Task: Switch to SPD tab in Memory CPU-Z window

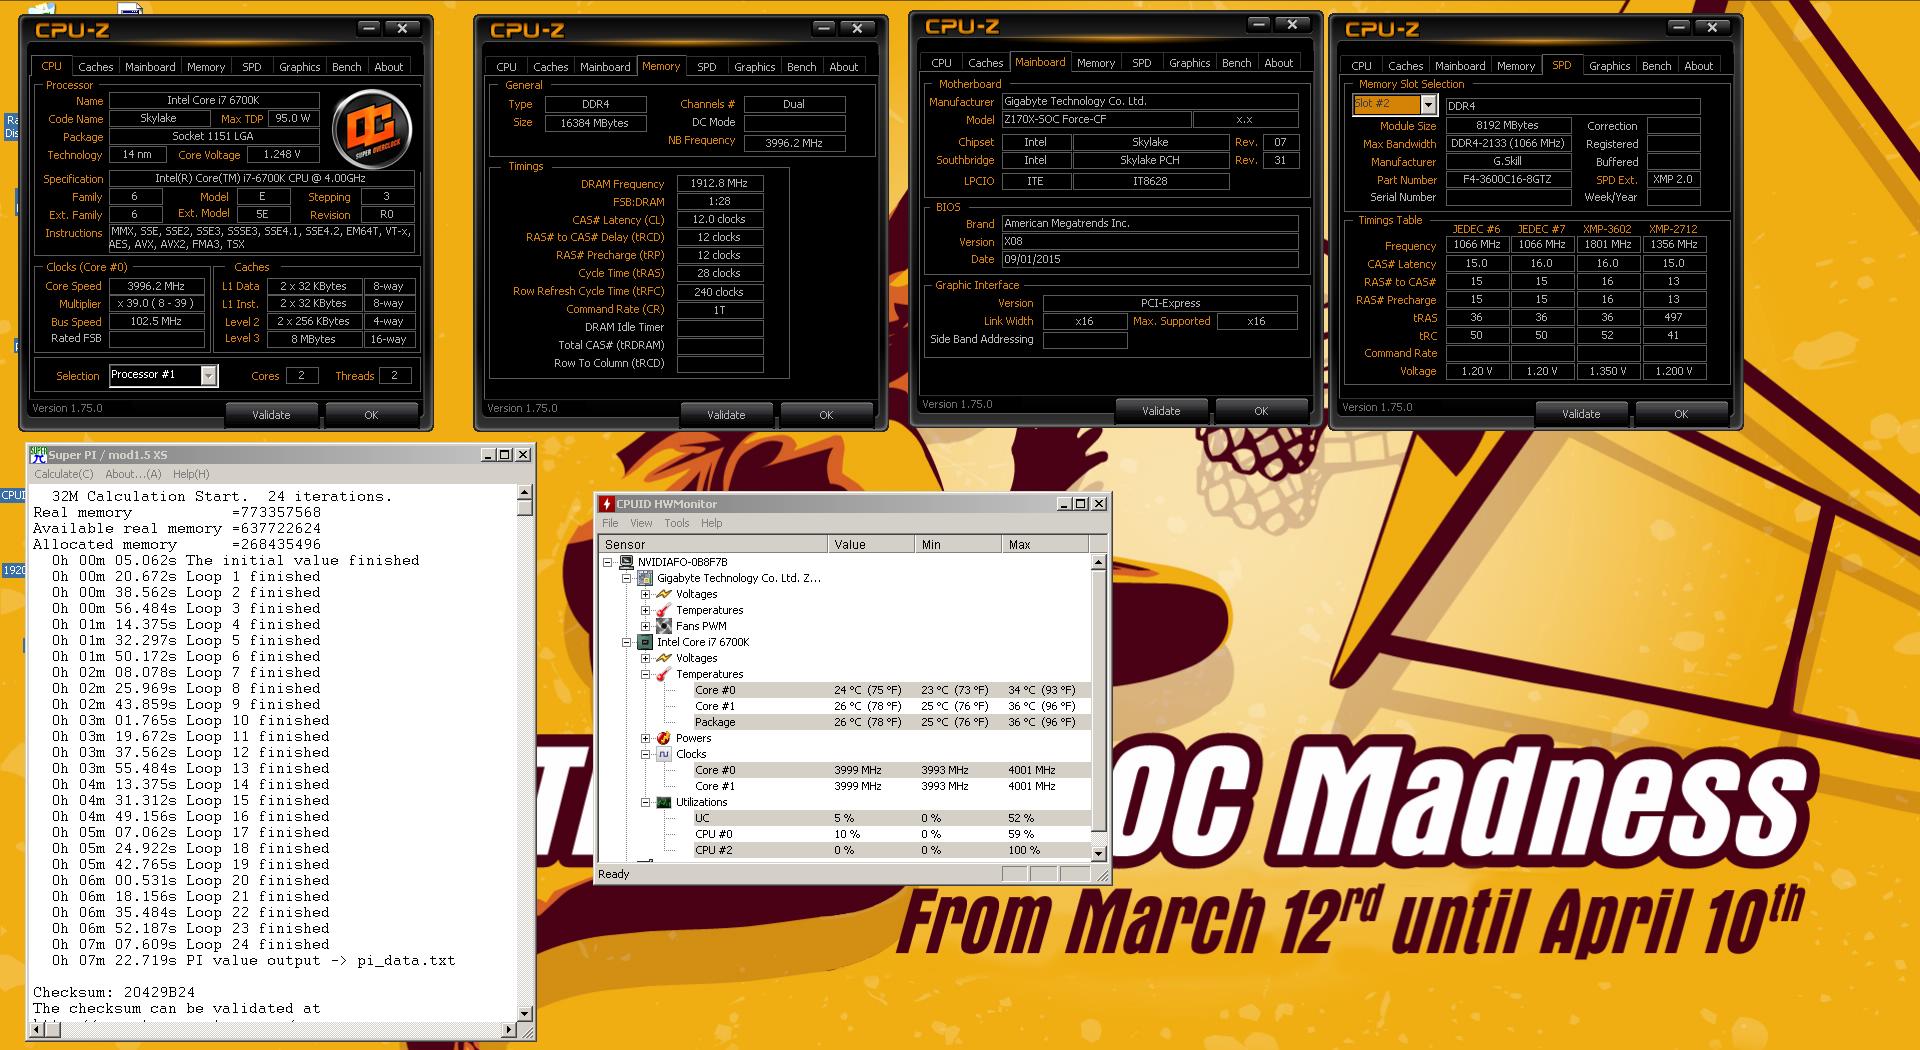Action: pyautogui.click(x=707, y=67)
